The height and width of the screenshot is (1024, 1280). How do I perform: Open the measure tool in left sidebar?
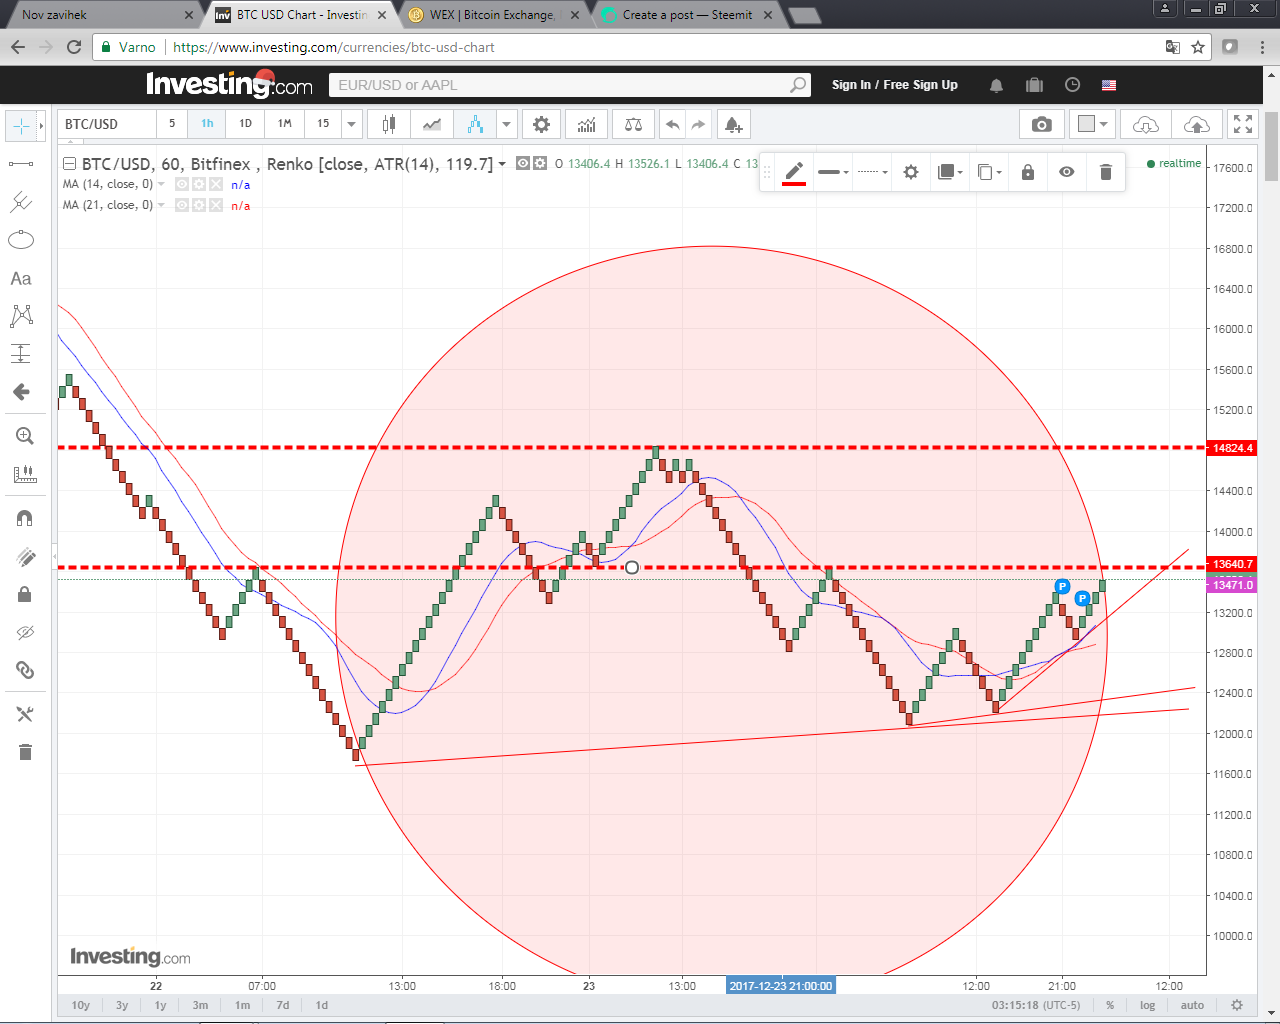[x=25, y=474]
